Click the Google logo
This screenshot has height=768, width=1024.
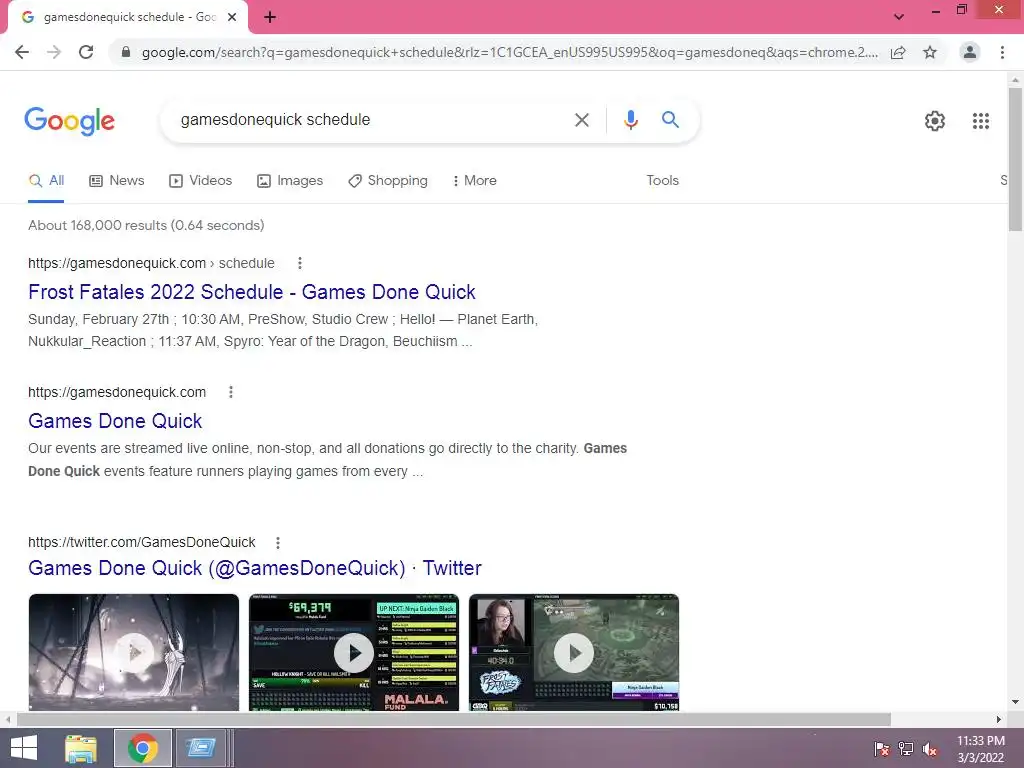(x=70, y=121)
